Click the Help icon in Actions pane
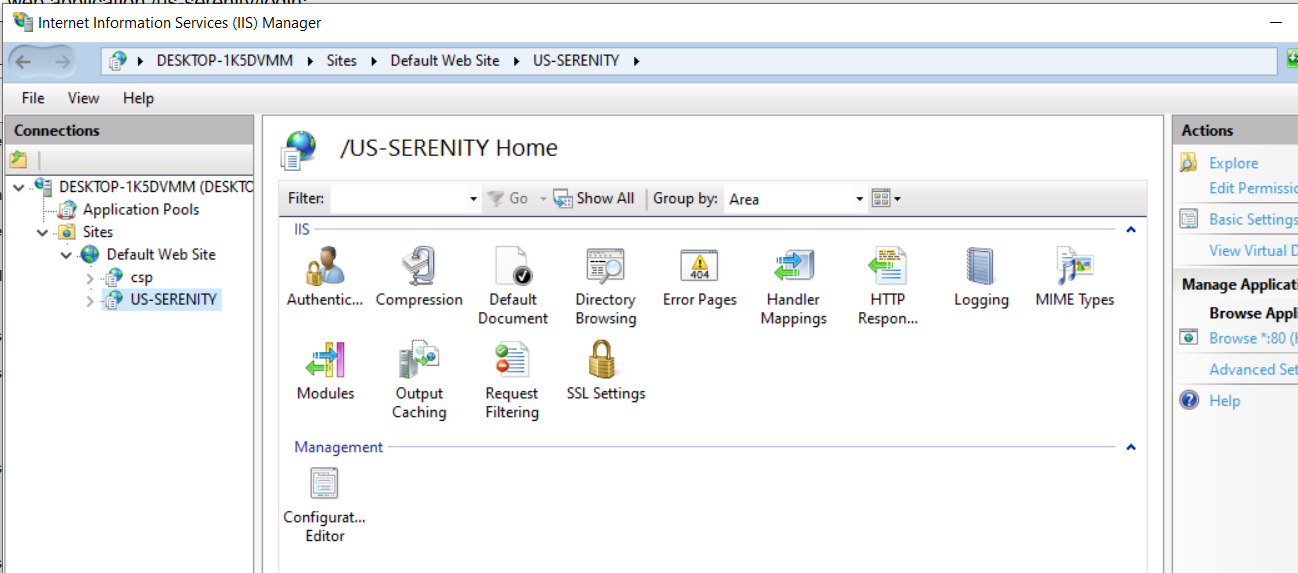The width and height of the screenshot is (1298, 573). coord(1189,400)
